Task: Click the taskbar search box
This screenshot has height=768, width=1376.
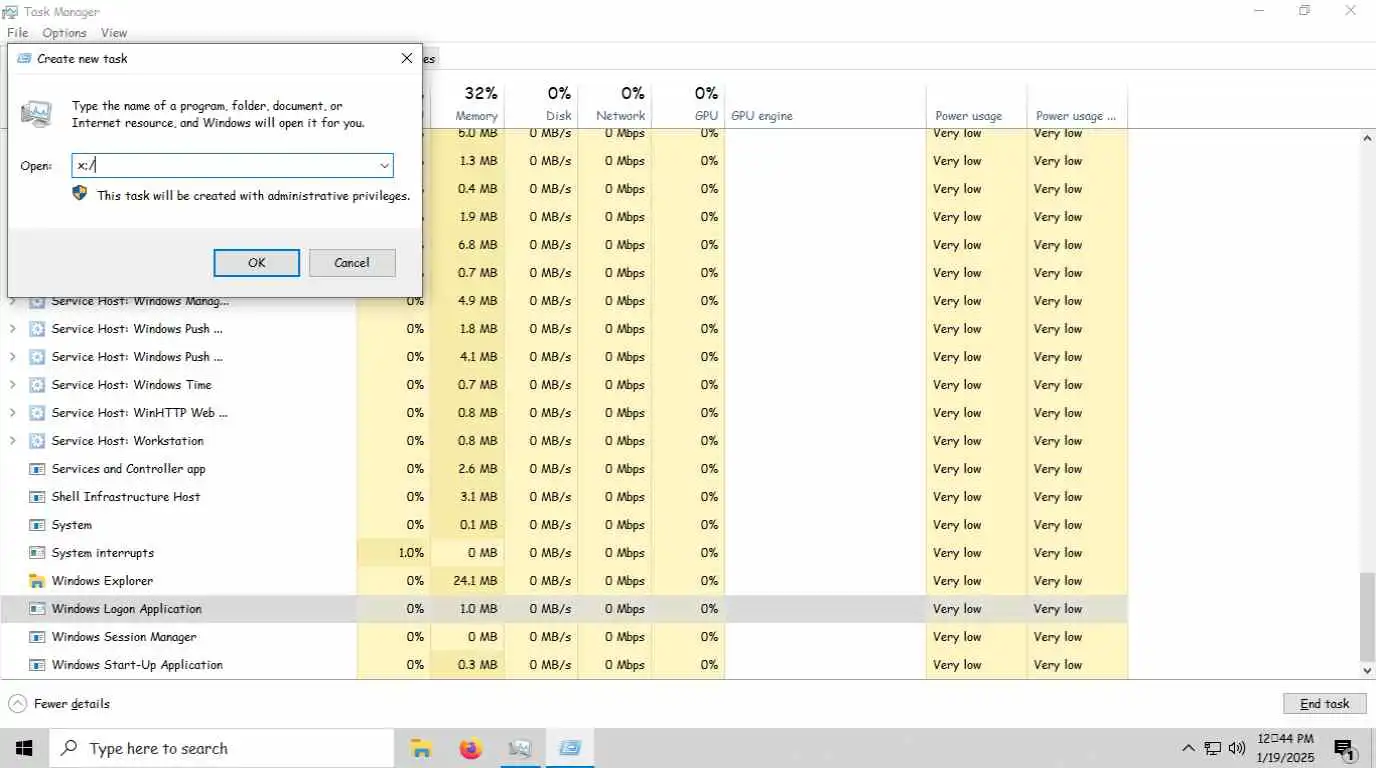Action: [x=222, y=748]
